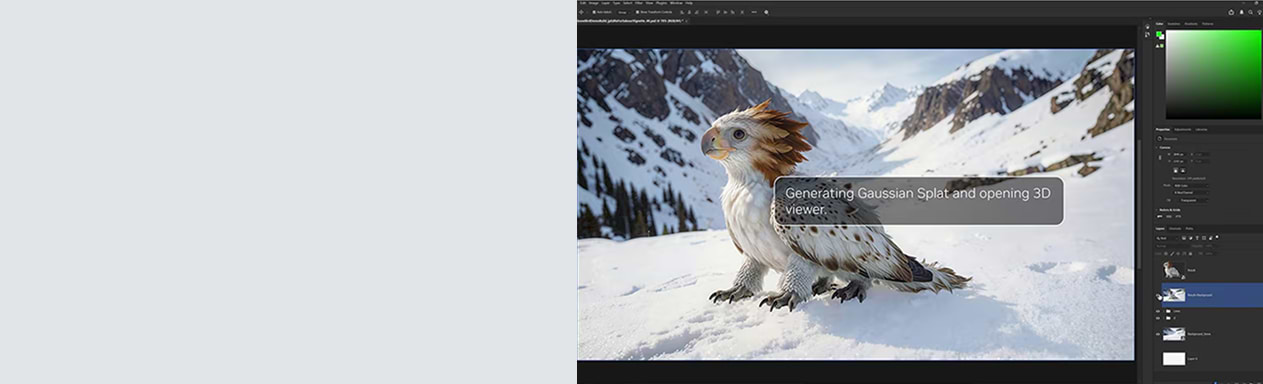Click the Share icon at top right
The height and width of the screenshot is (384, 1263).
(x=1230, y=12)
